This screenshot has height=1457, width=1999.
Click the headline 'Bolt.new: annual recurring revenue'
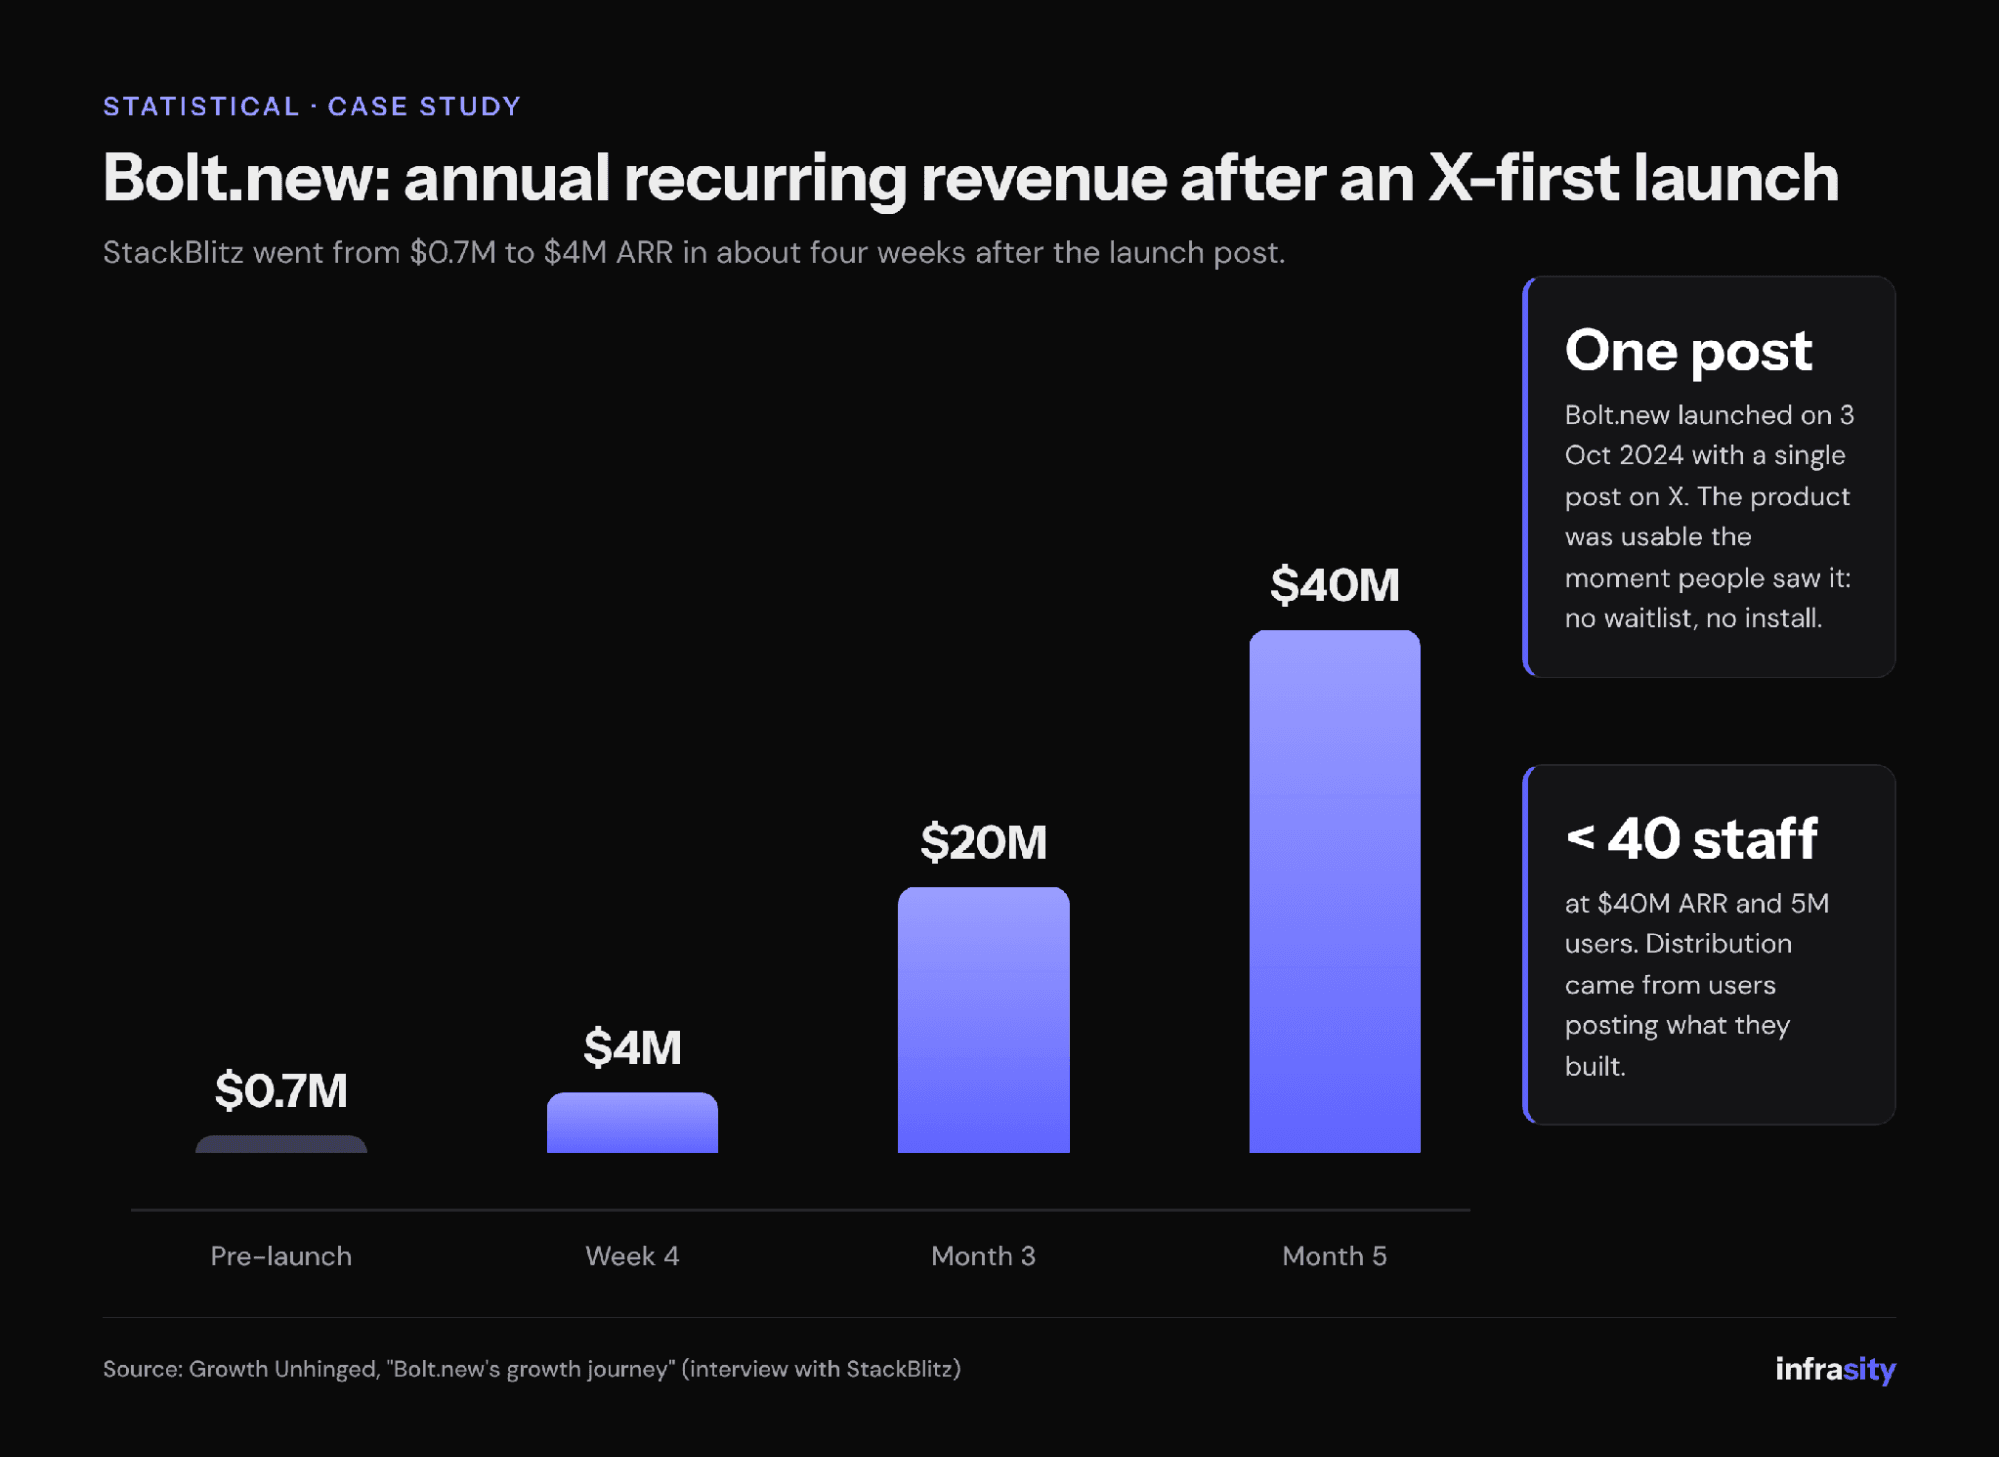click(x=971, y=178)
